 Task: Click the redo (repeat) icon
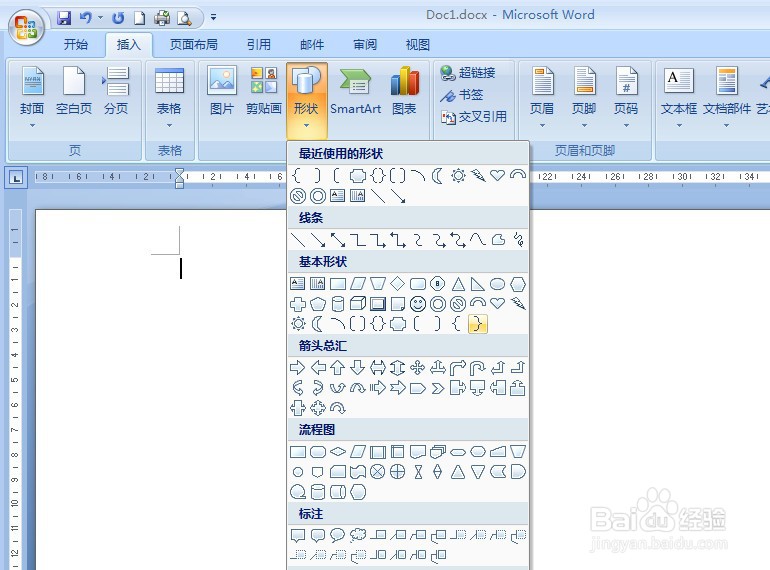[118, 18]
